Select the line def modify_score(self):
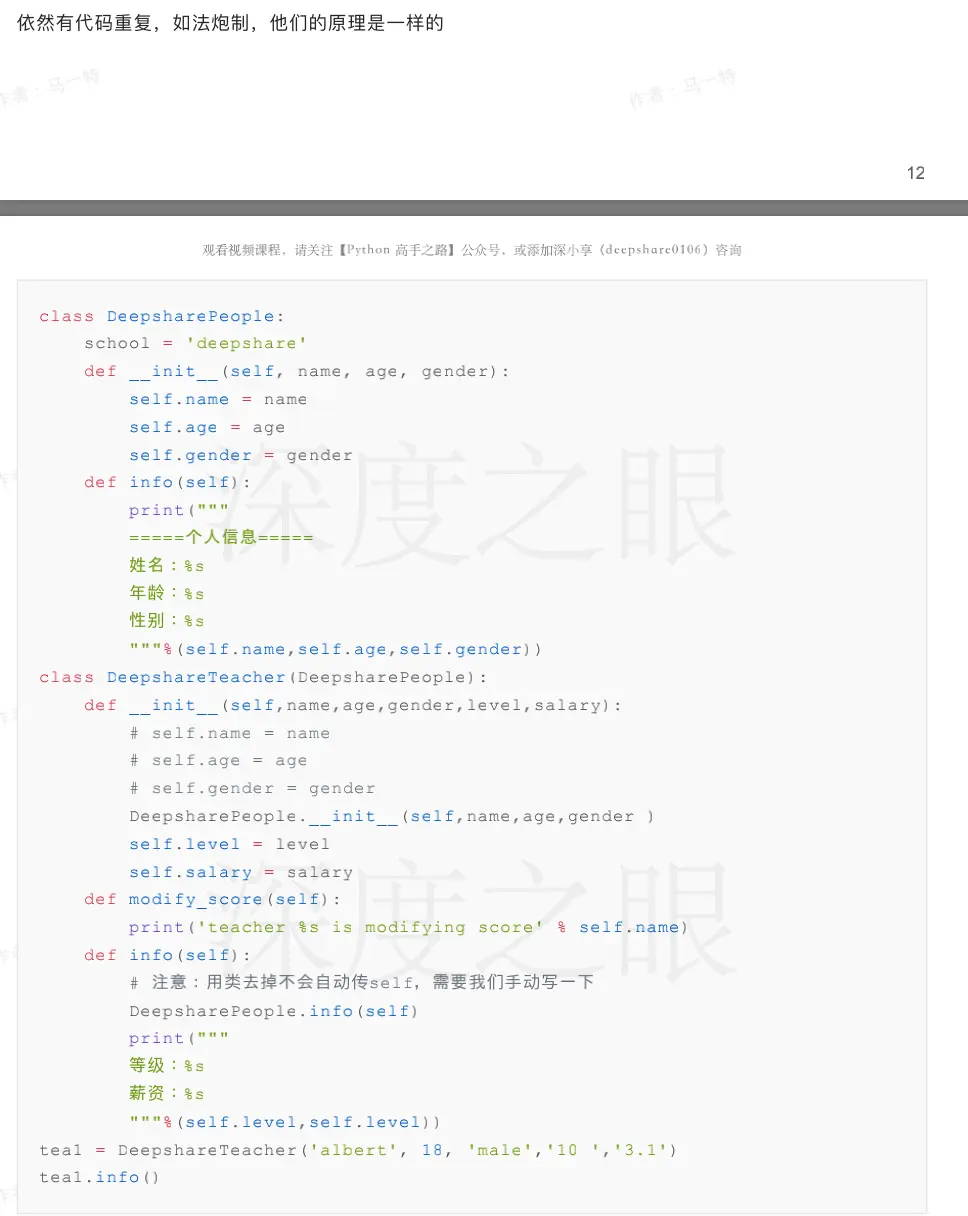The width and height of the screenshot is (968, 1216). click(x=213, y=899)
